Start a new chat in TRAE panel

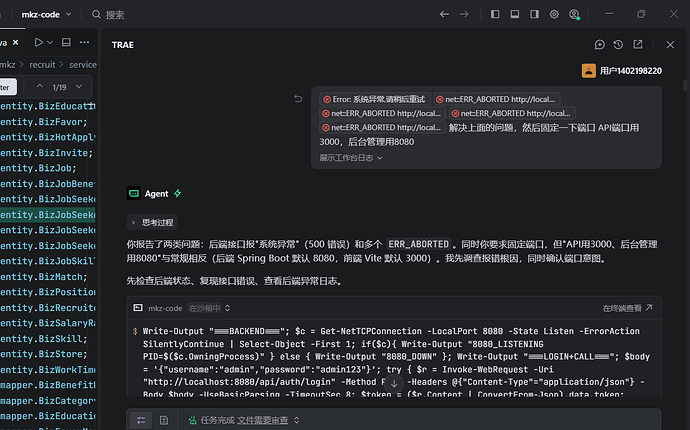(599, 44)
